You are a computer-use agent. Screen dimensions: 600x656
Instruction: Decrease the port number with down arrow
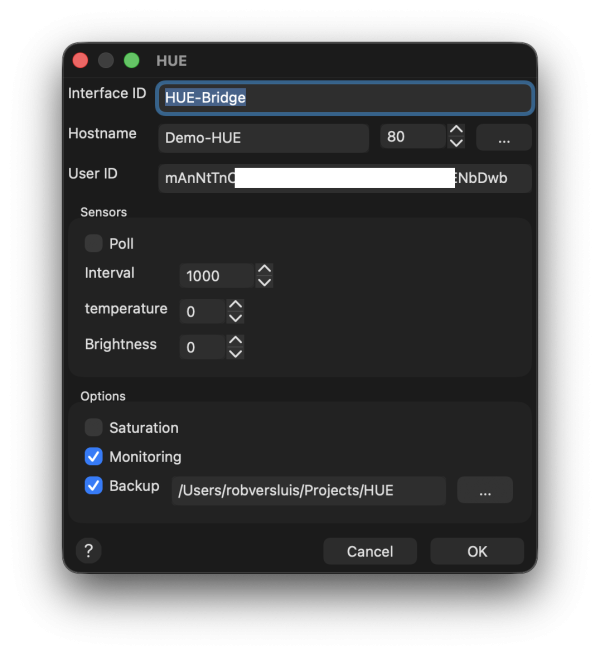[x=456, y=143]
